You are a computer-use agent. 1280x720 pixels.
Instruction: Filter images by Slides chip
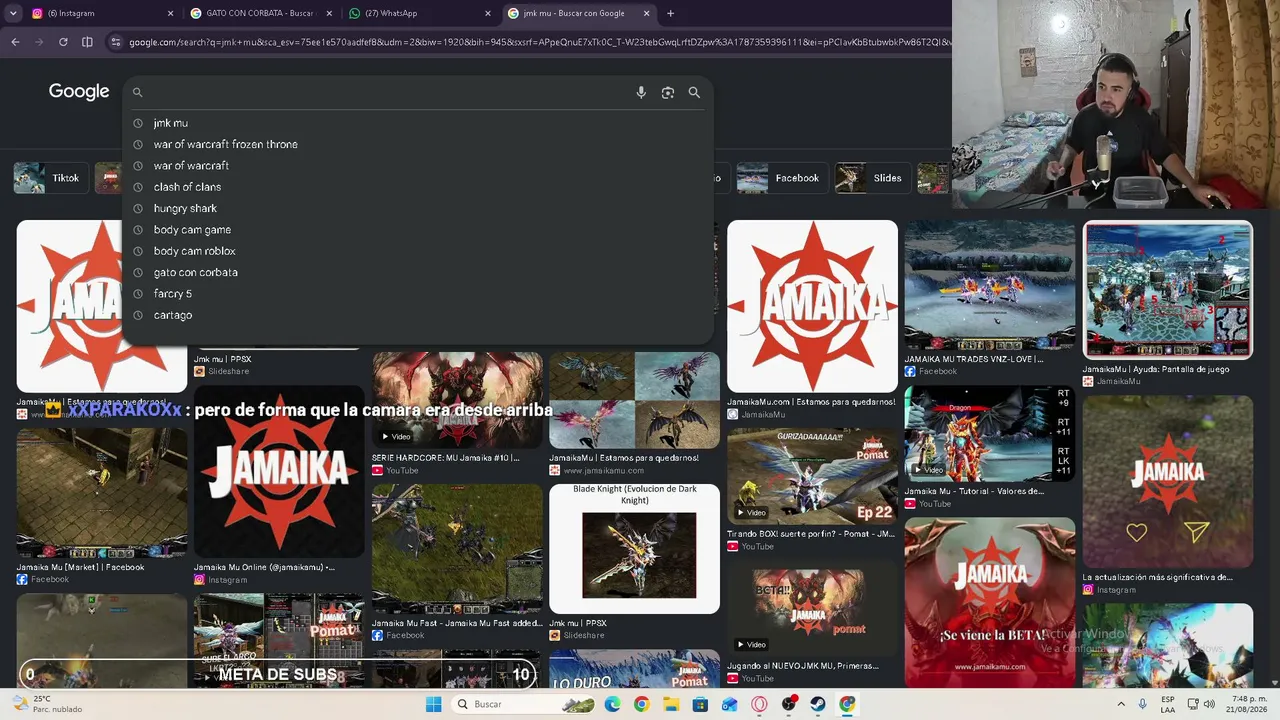pyautogui.click(x=871, y=178)
